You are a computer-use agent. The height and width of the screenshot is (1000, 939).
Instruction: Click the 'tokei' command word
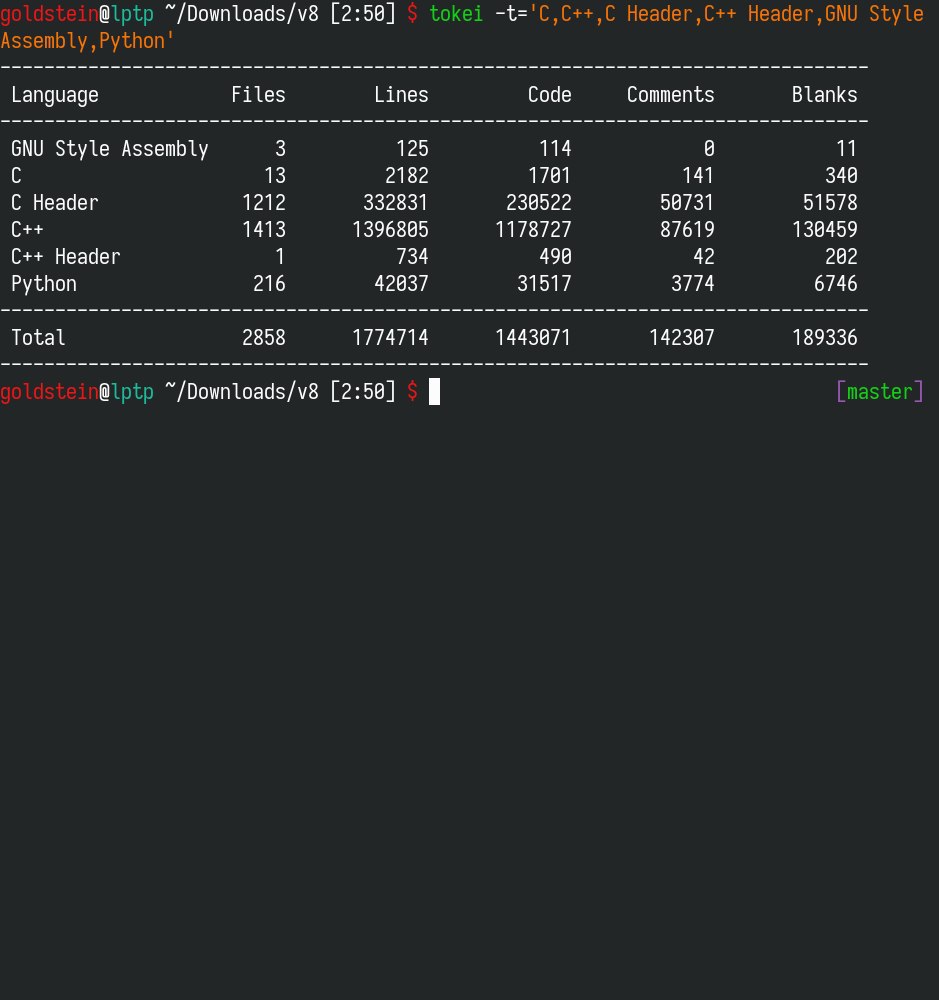[456, 13]
